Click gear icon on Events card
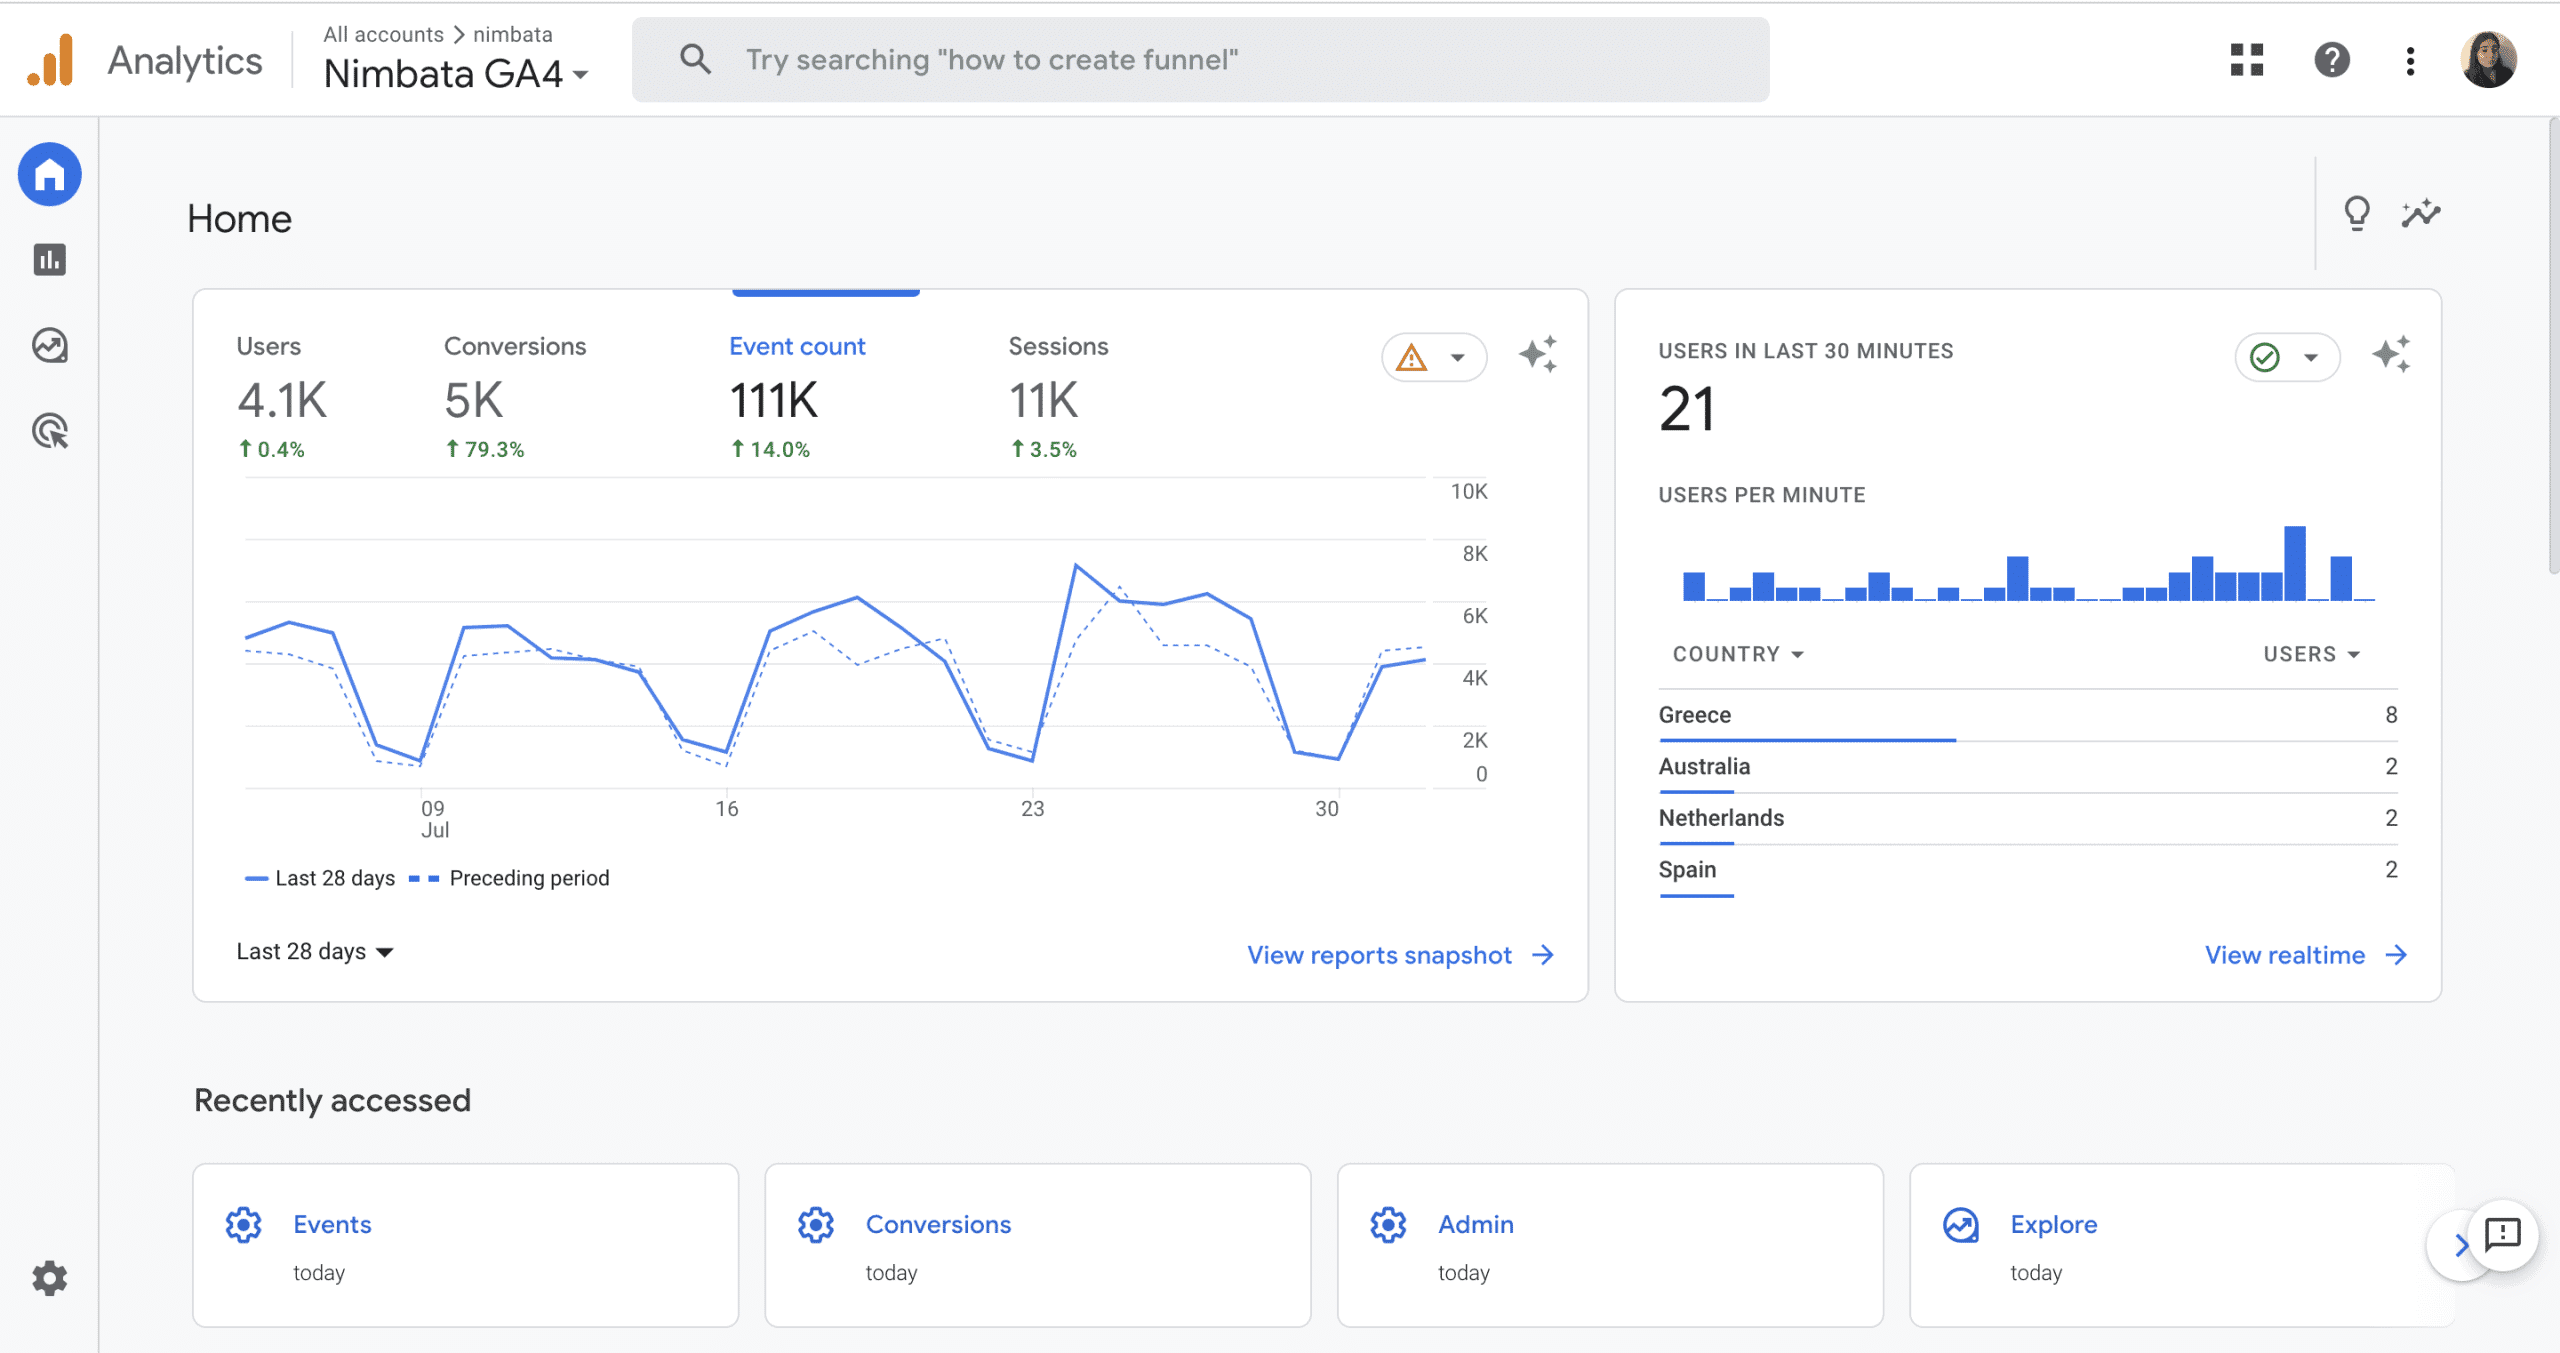The width and height of the screenshot is (2560, 1353). coord(243,1225)
